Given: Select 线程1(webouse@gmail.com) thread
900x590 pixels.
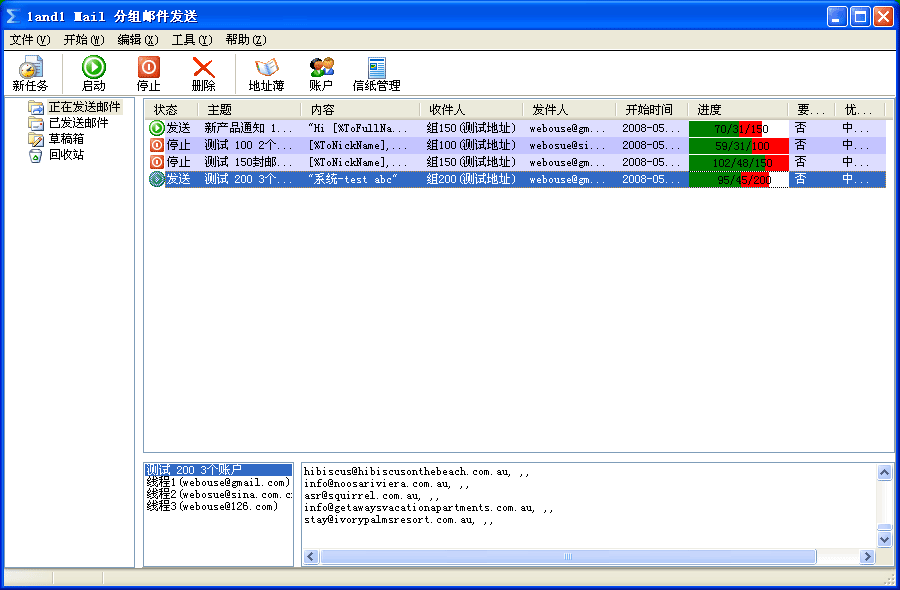Looking at the screenshot, I should click(218, 482).
